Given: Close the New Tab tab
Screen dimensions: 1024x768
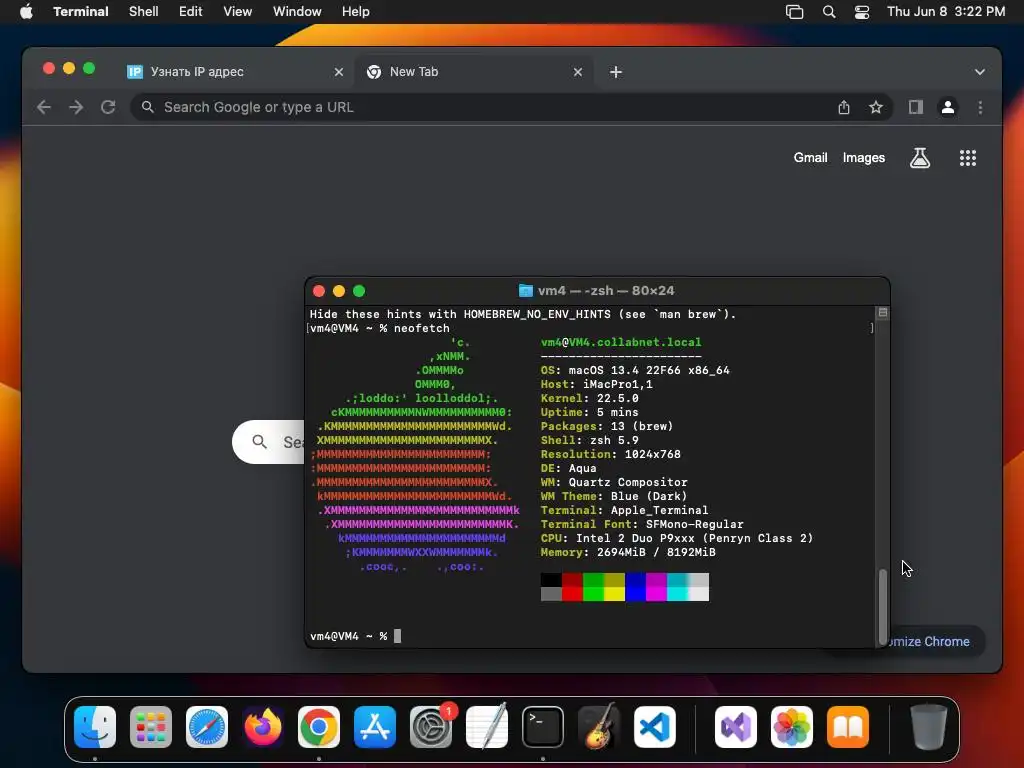Looking at the screenshot, I should click(577, 72).
